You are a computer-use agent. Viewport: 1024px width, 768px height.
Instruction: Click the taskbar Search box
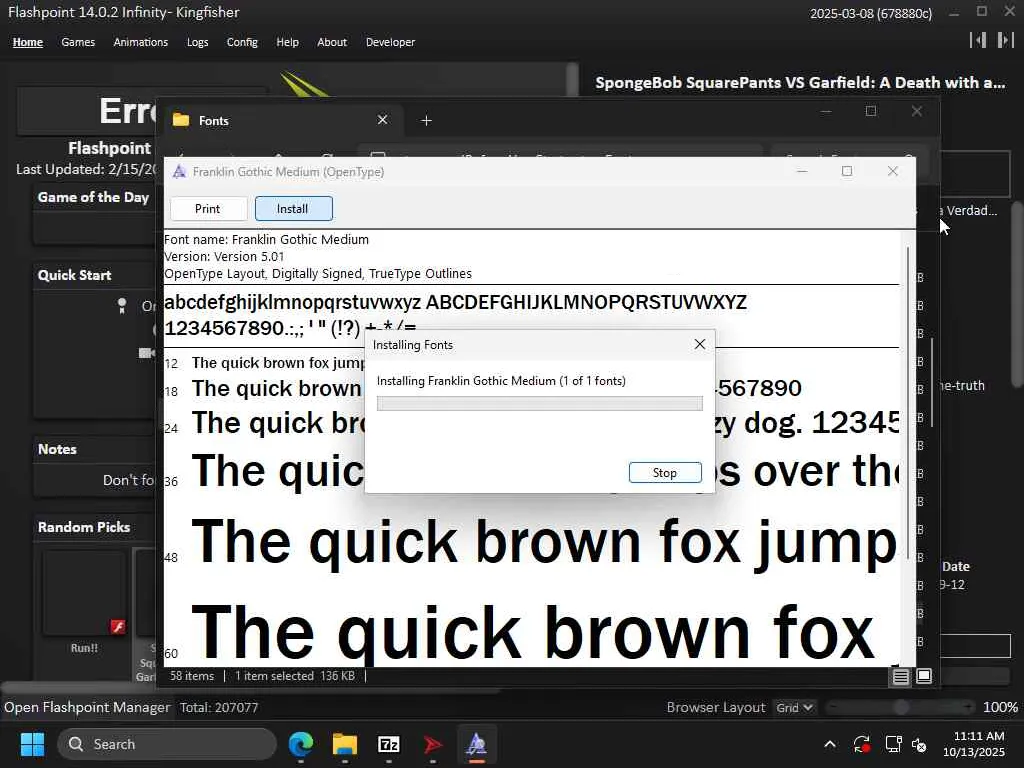click(167, 744)
